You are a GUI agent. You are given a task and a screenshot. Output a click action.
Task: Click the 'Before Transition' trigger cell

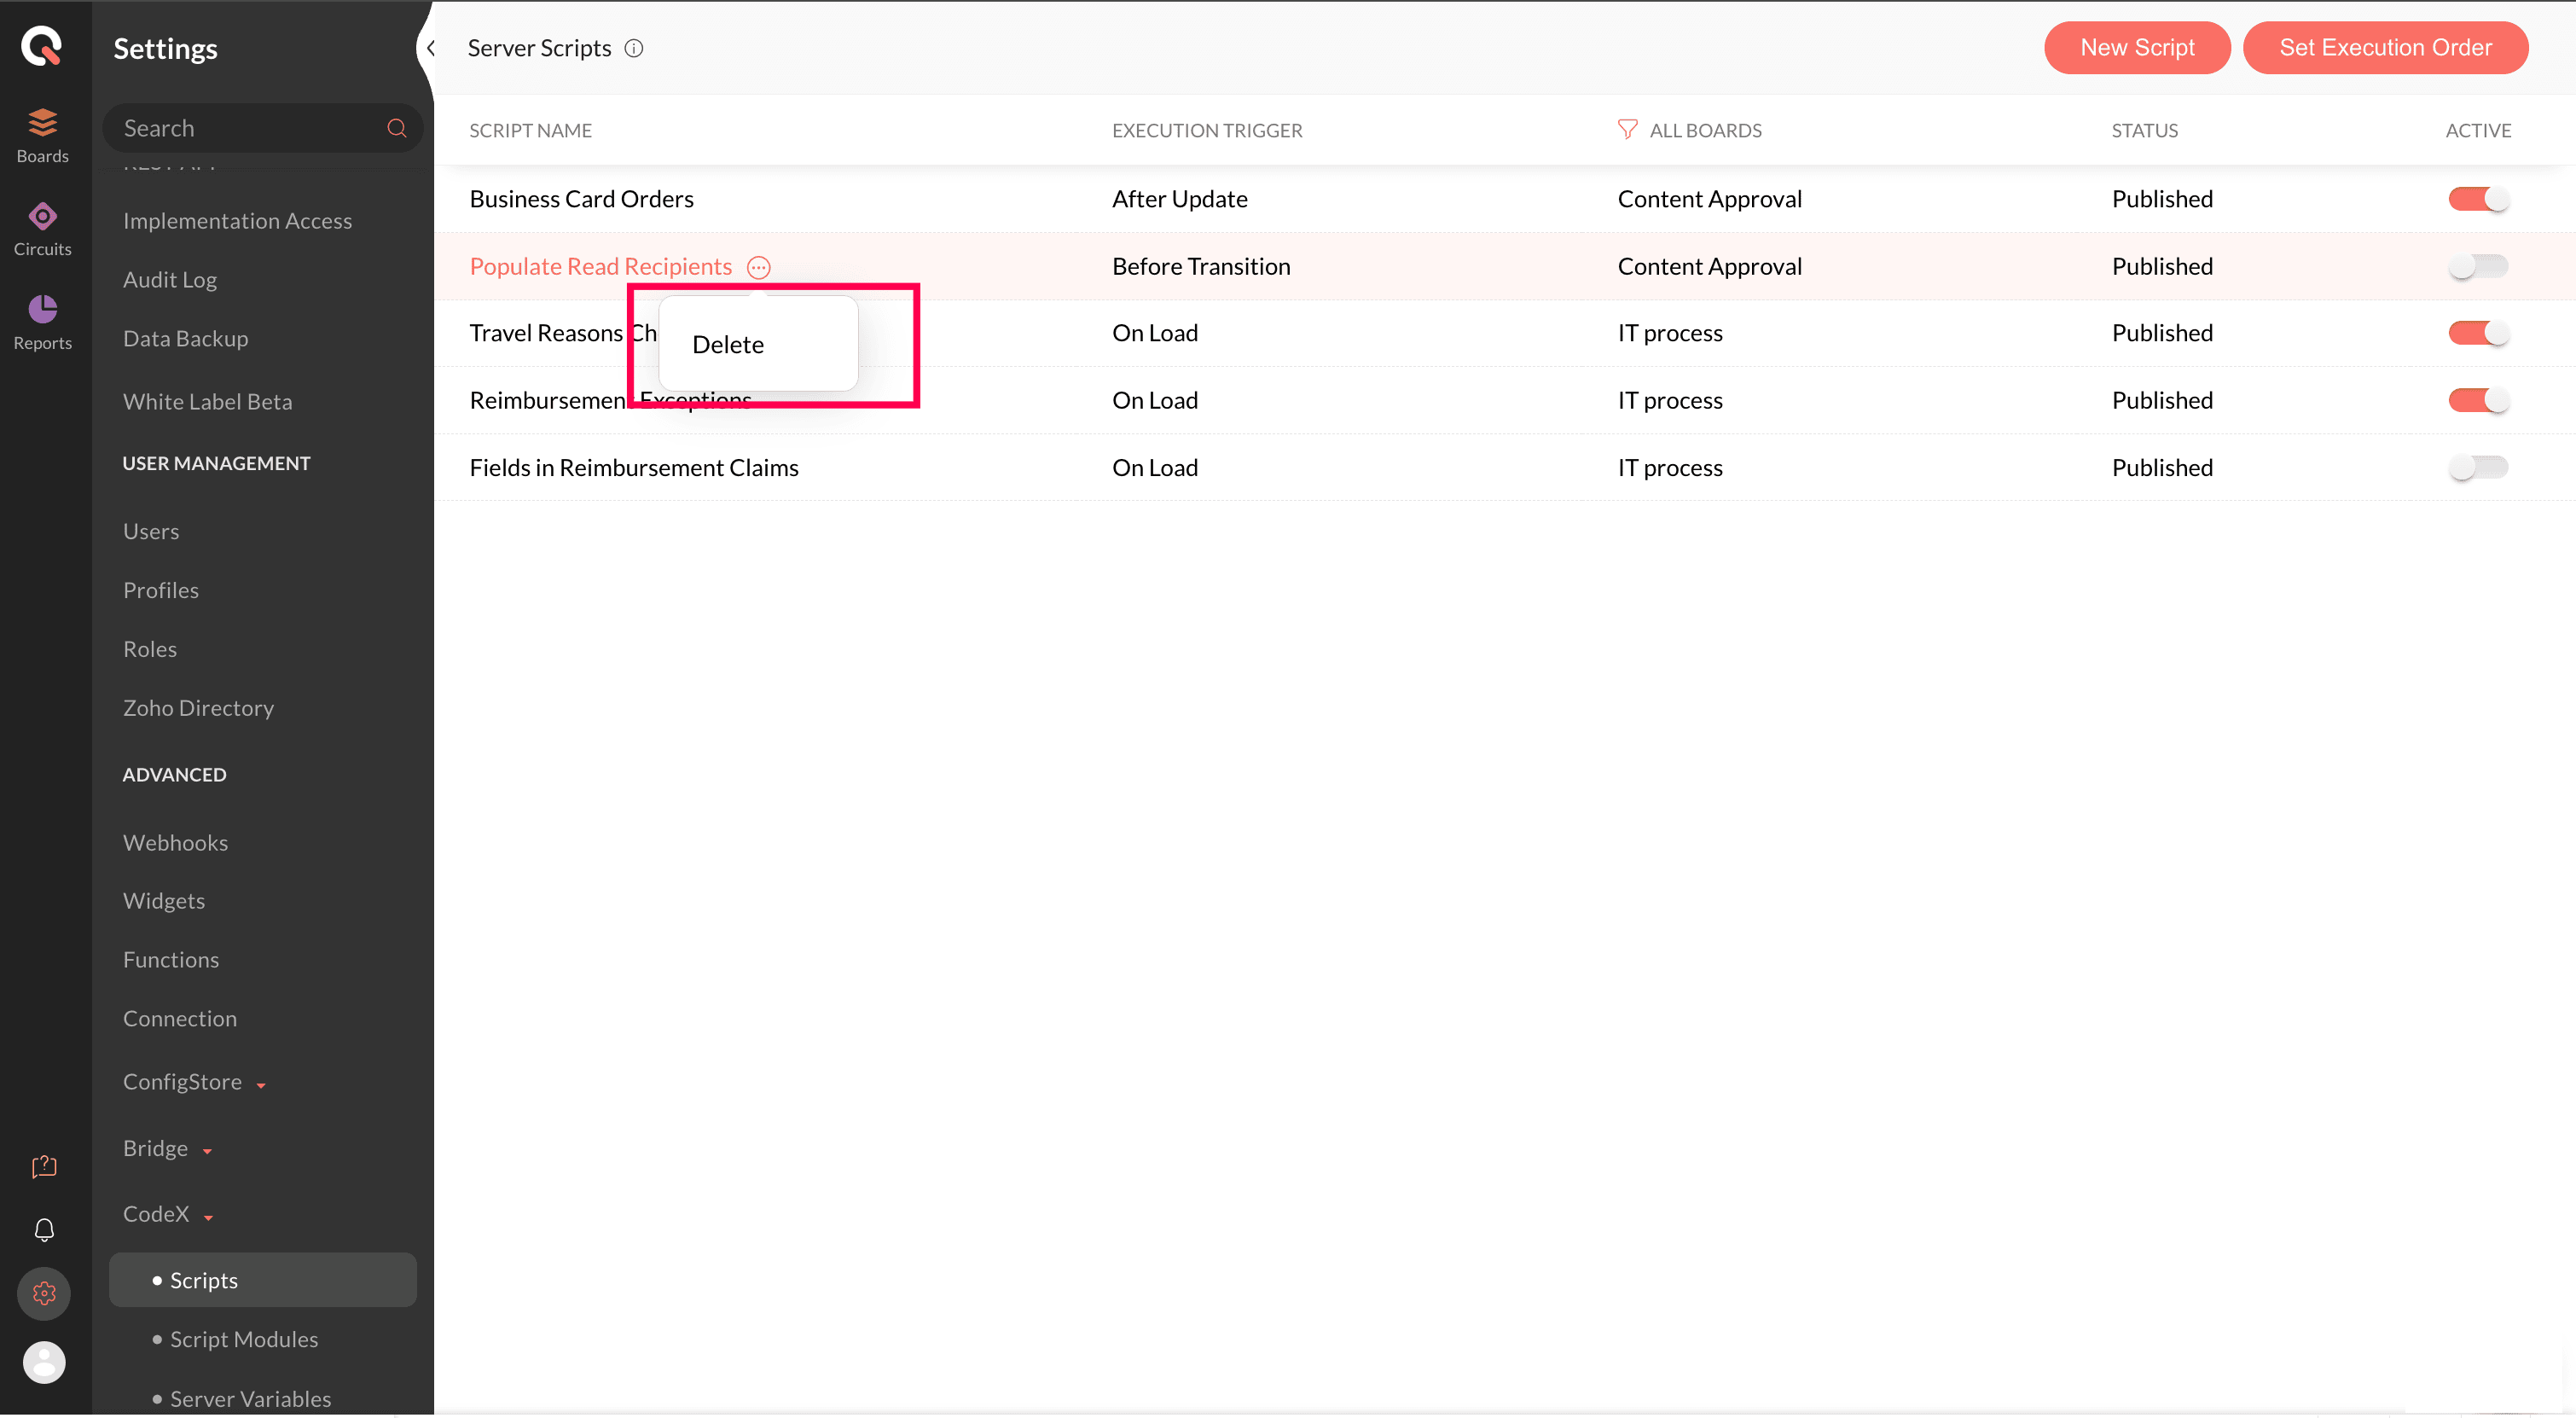1201,266
